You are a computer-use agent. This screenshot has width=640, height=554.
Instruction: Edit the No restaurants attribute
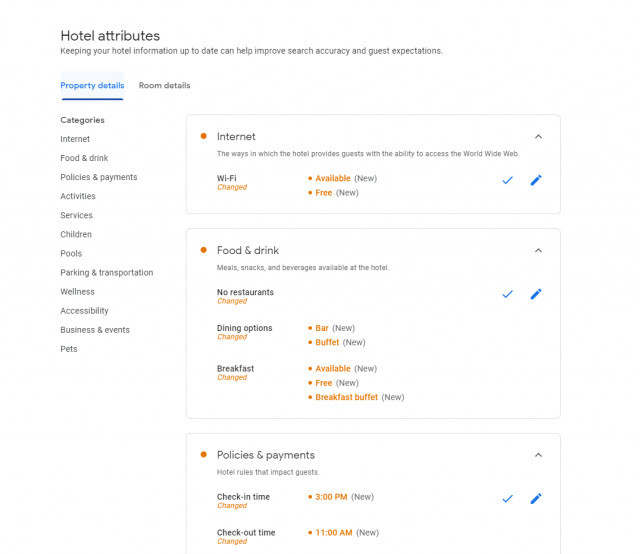click(536, 294)
